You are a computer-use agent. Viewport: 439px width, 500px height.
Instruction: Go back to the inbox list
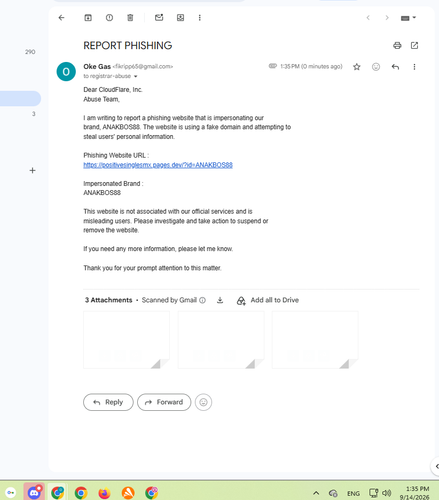[x=61, y=18]
